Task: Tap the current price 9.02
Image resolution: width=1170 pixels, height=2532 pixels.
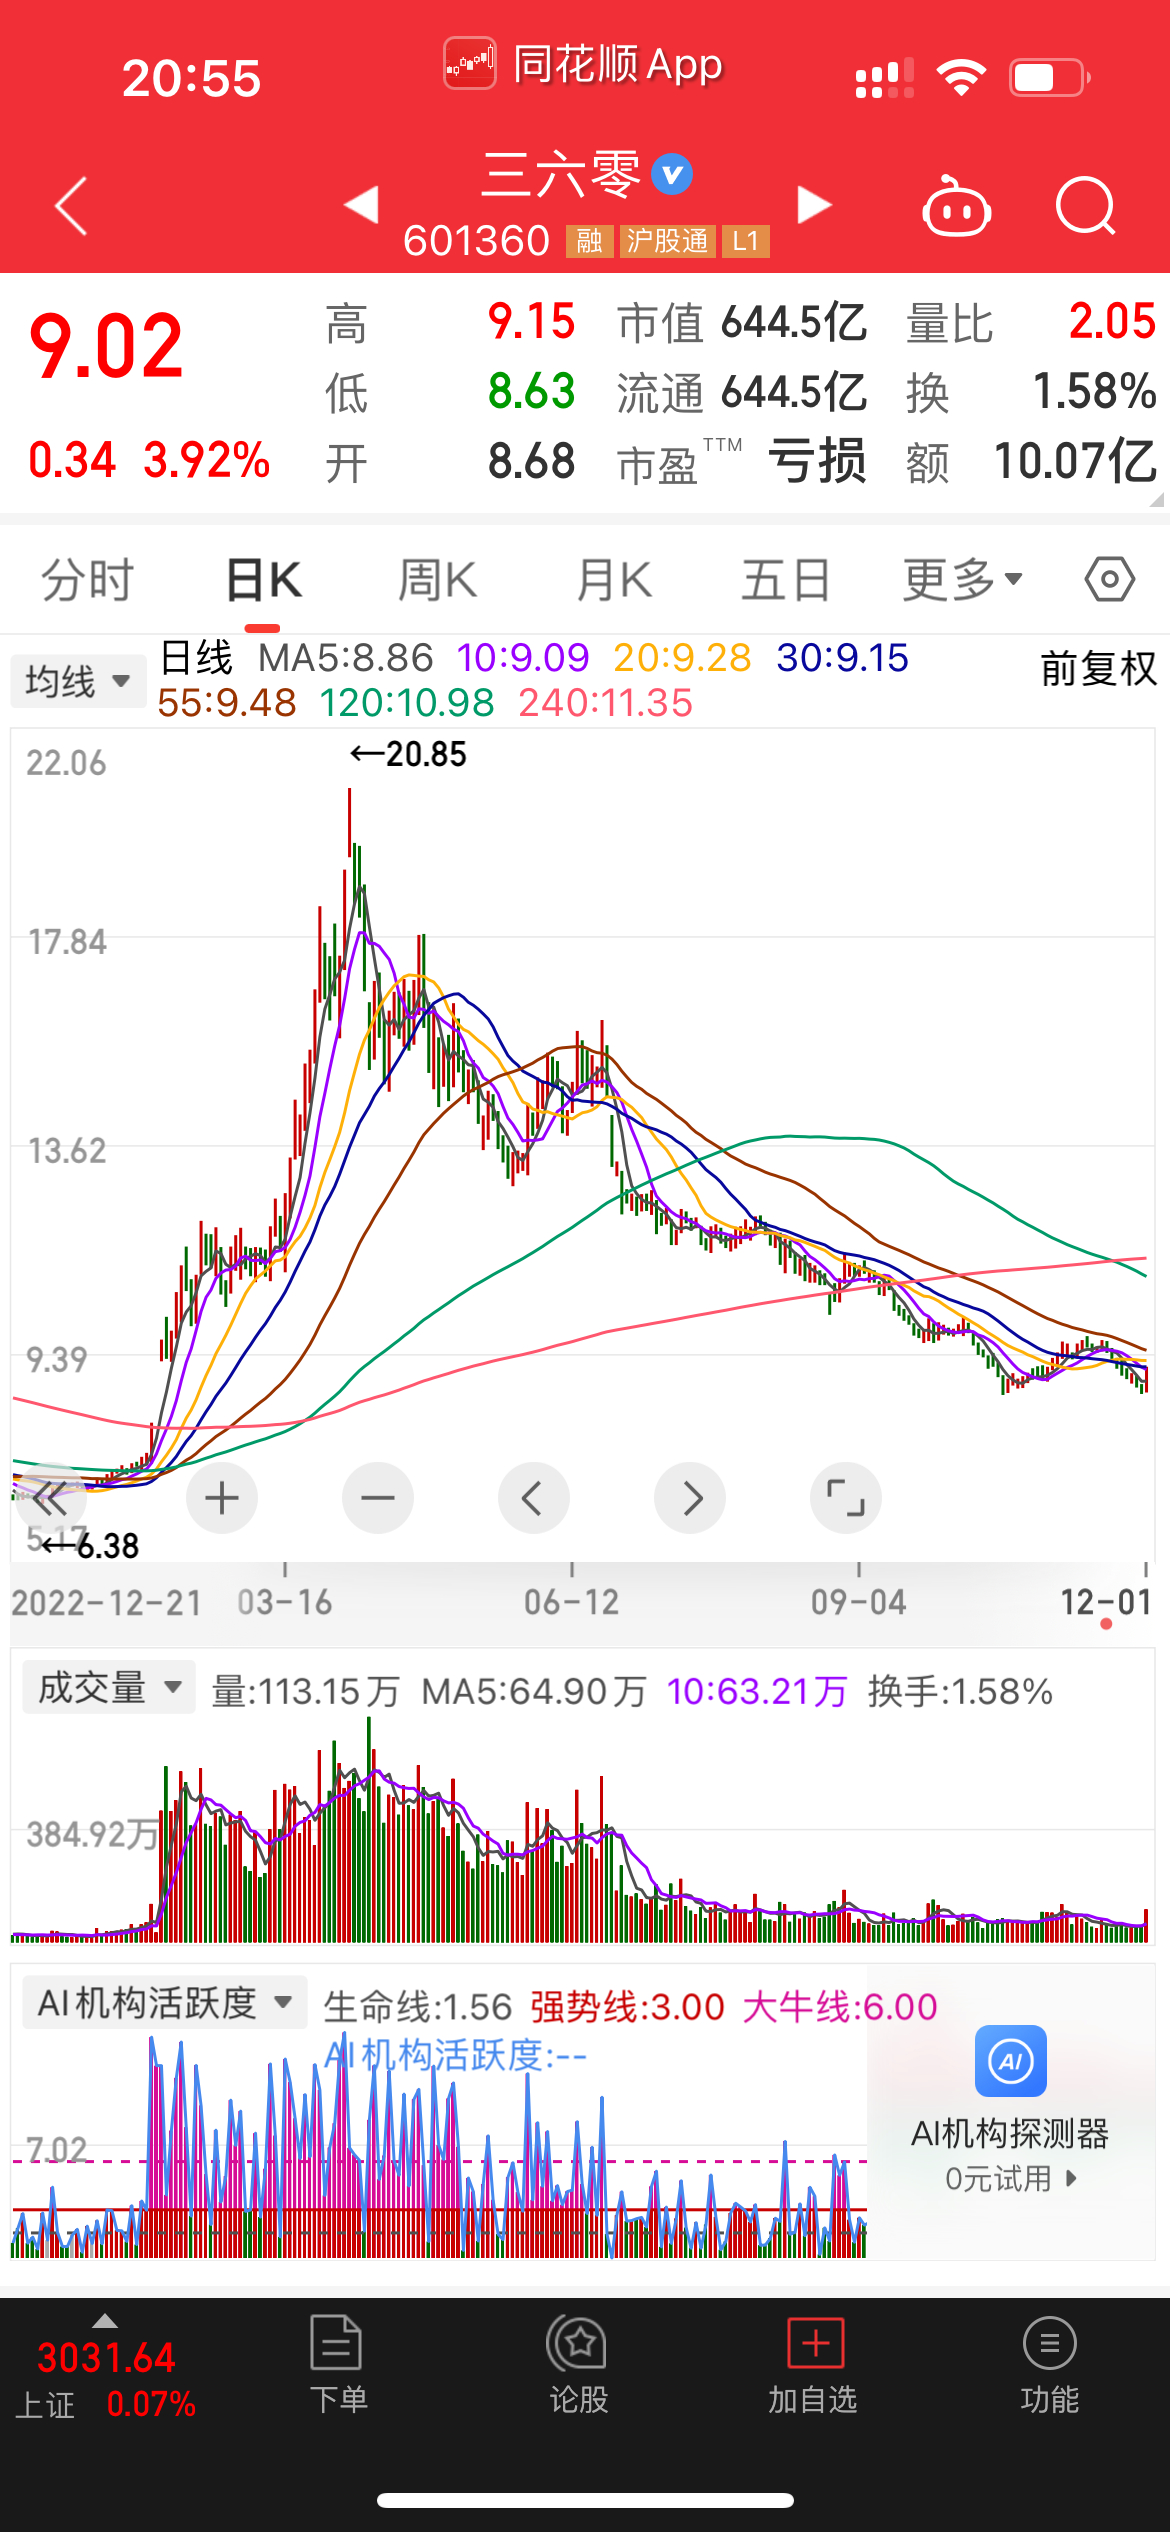Action: [106, 346]
